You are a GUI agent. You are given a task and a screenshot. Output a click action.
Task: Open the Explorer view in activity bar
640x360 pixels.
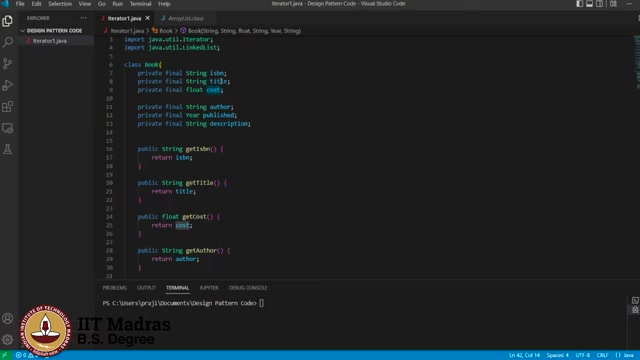click(7, 21)
